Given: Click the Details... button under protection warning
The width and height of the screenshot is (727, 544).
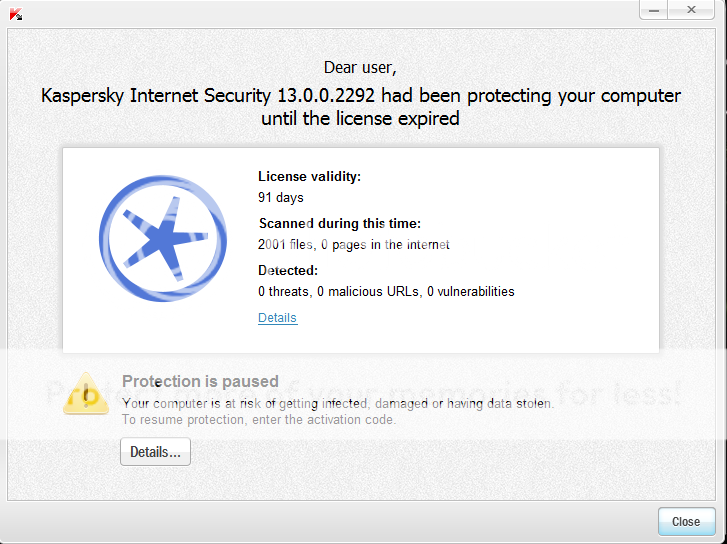Looking at the screenshot, I should tap(155, 452).
